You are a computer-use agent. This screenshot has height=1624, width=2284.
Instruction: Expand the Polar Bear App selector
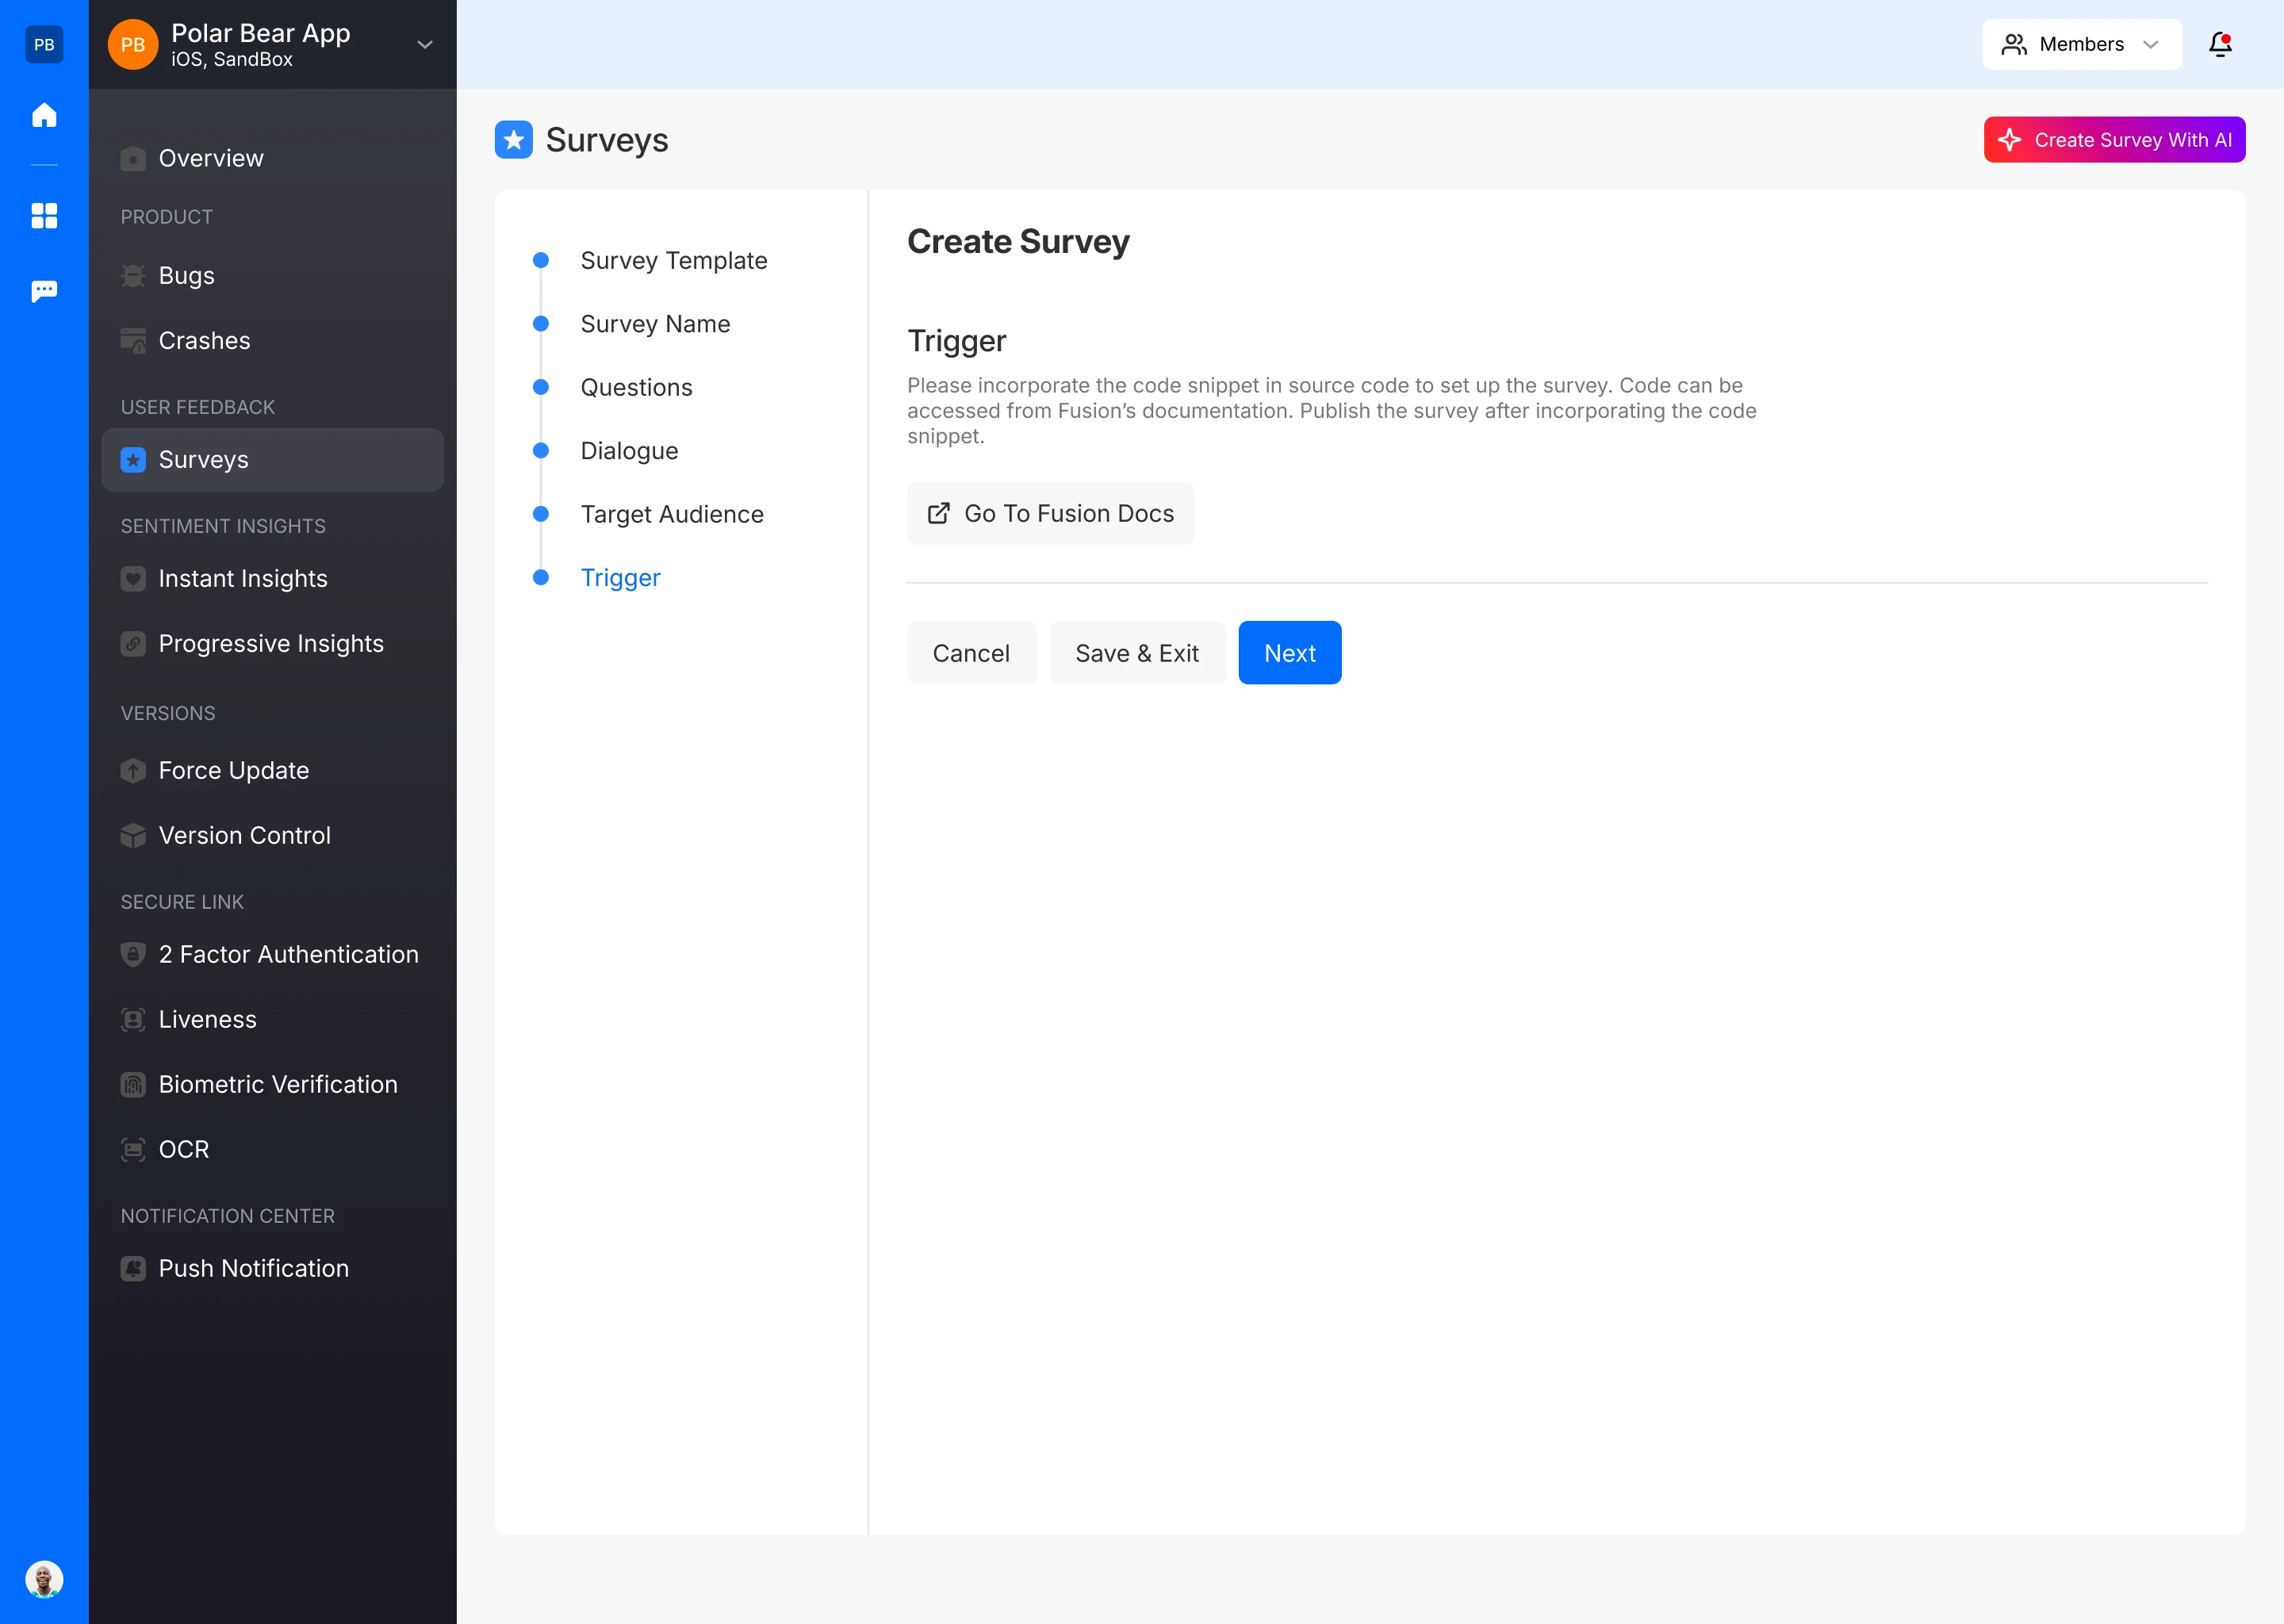[424, 44]
